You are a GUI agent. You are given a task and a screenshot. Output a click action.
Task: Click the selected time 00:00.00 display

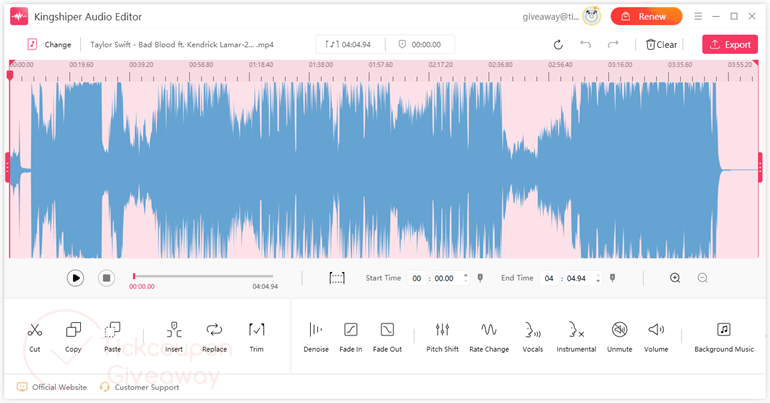(x=421, y=44)
